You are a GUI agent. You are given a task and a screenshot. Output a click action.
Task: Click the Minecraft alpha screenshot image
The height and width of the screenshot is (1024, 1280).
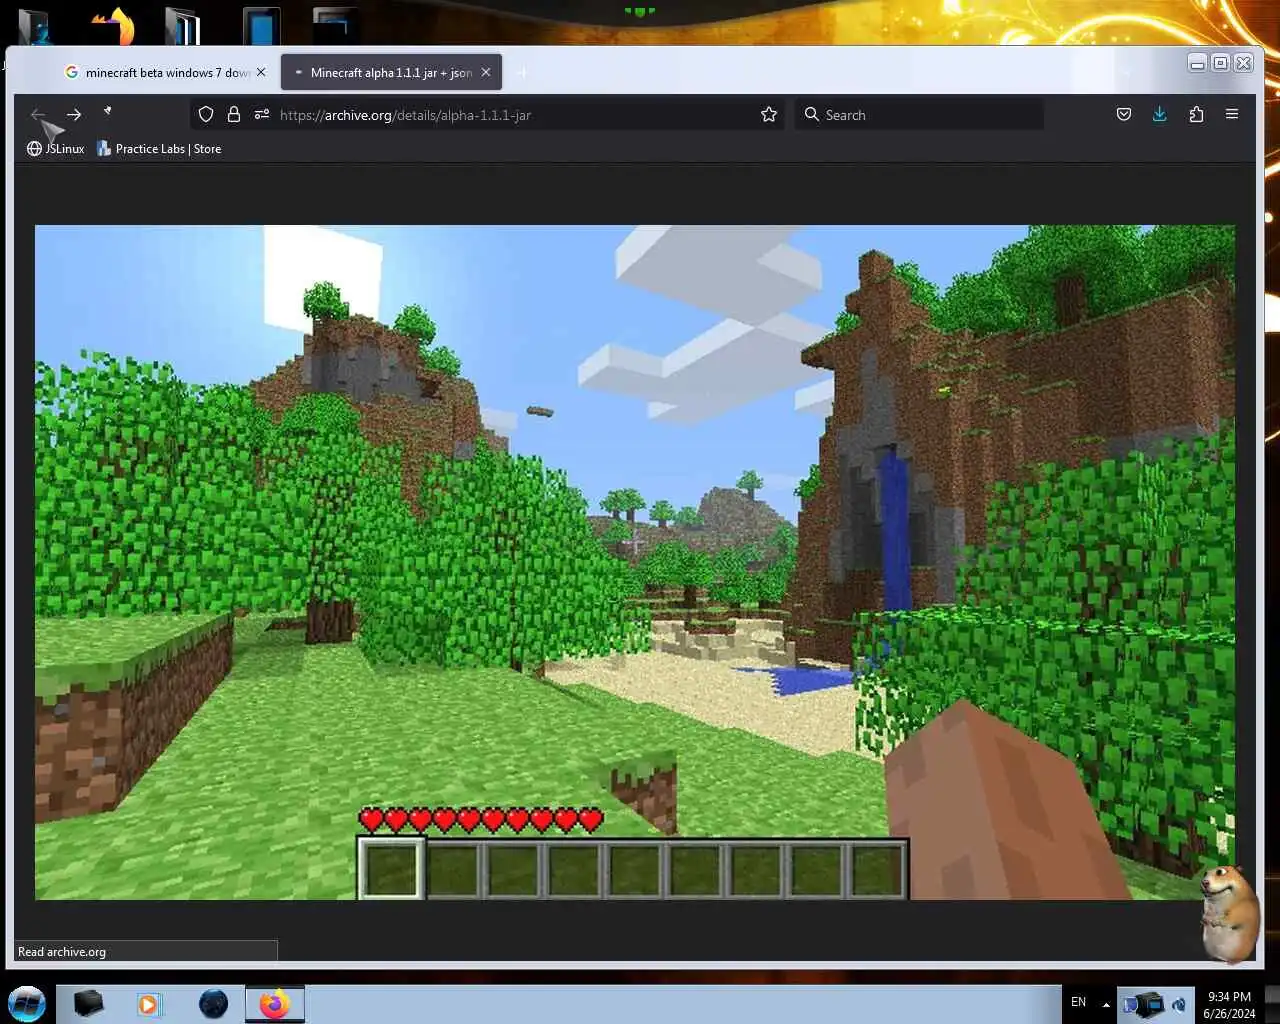tap(635, 562)
